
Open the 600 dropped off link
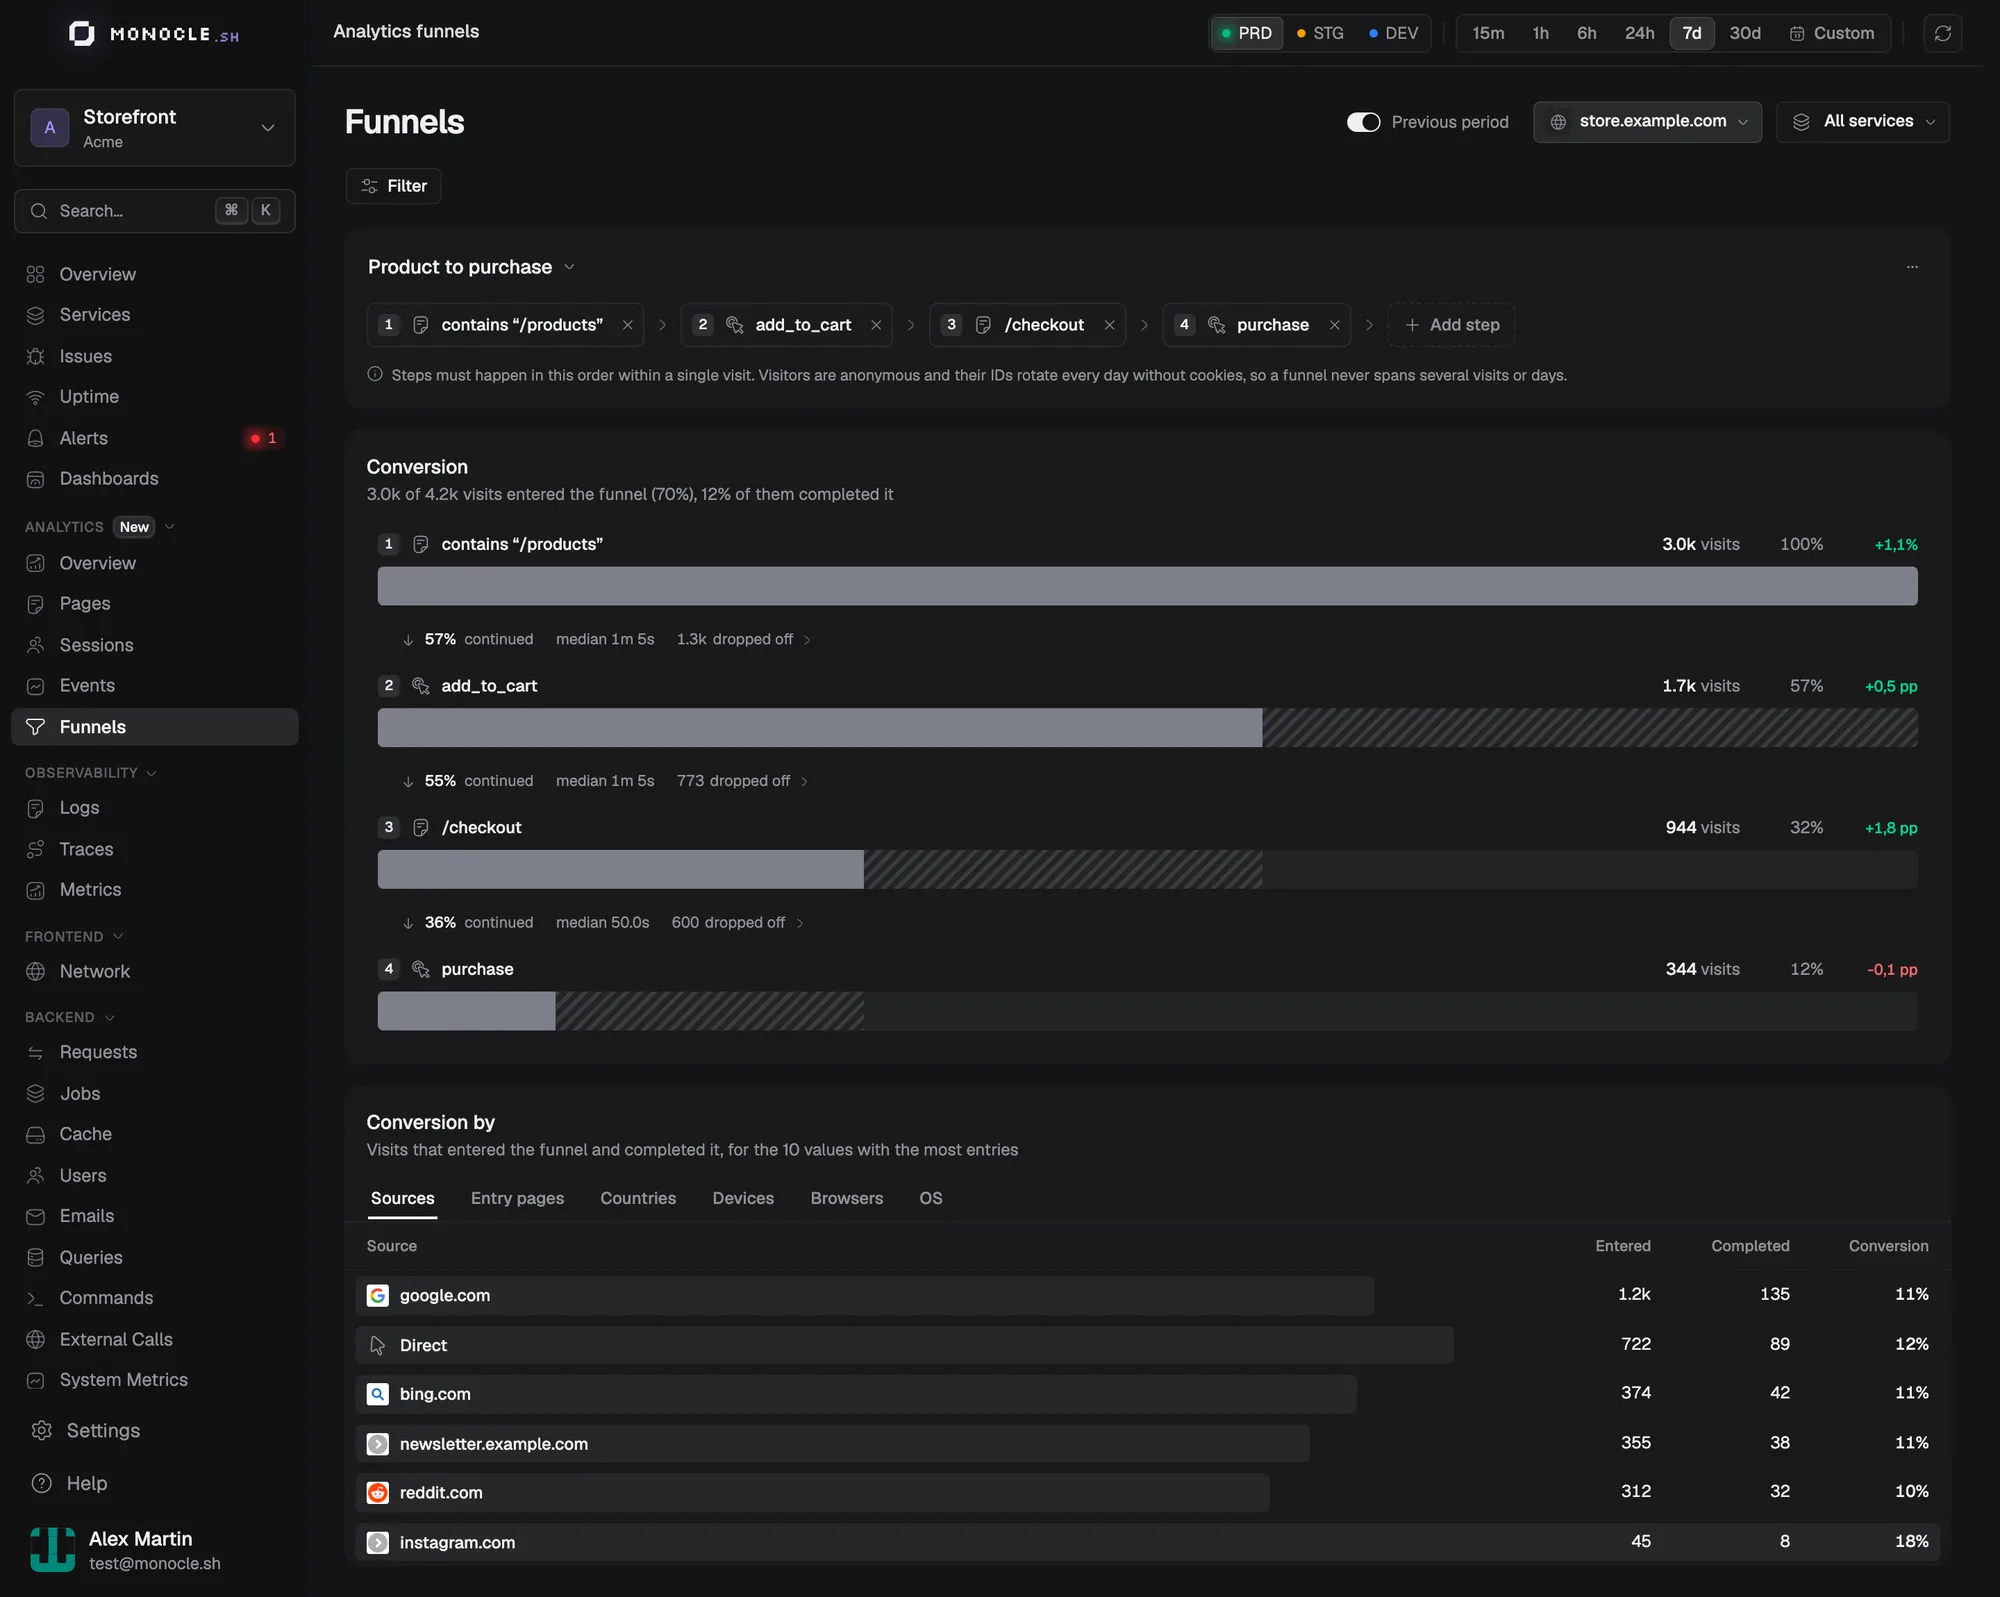(738, 923)
